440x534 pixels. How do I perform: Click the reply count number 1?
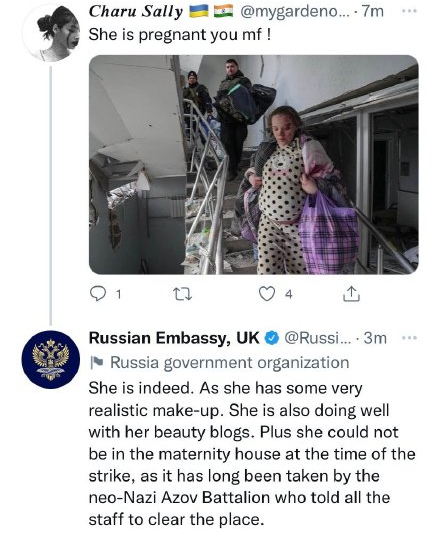[119, 294]
